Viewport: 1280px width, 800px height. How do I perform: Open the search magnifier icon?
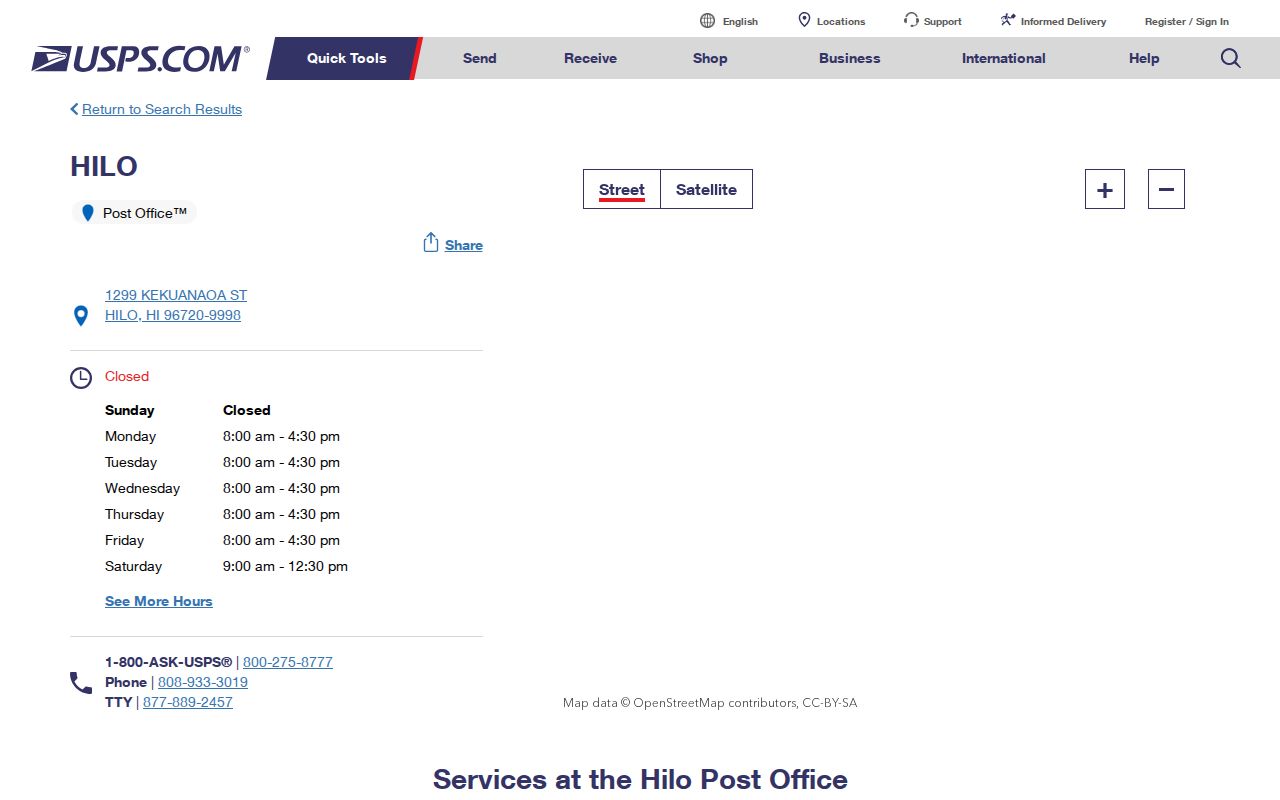pos(1231,58)
